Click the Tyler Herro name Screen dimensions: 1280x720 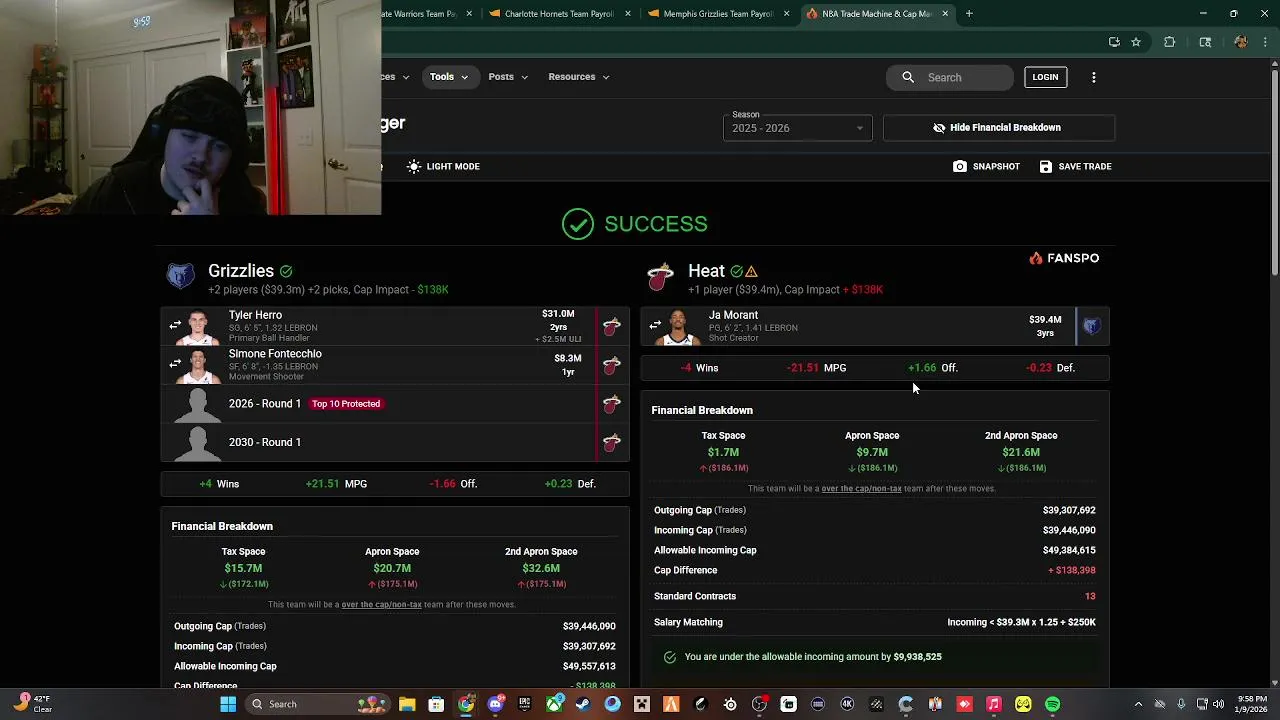(255, 315)
